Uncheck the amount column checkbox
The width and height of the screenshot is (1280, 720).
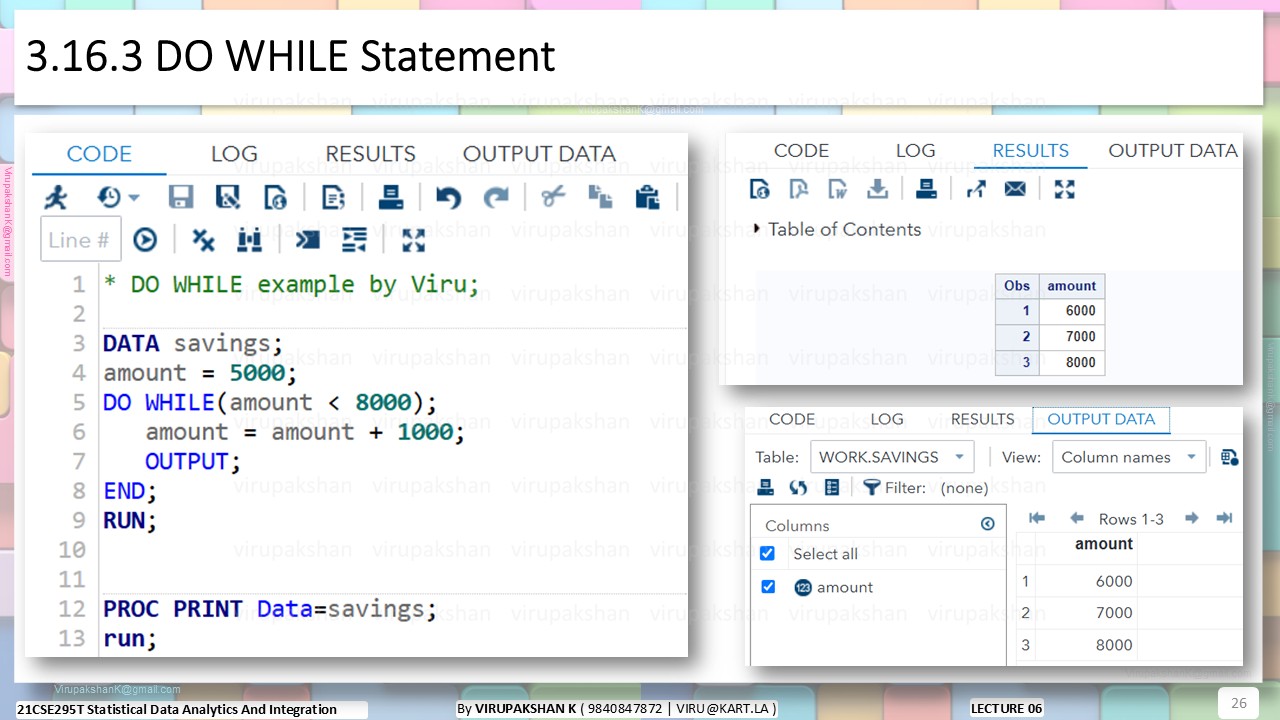[x=768, y=587]
